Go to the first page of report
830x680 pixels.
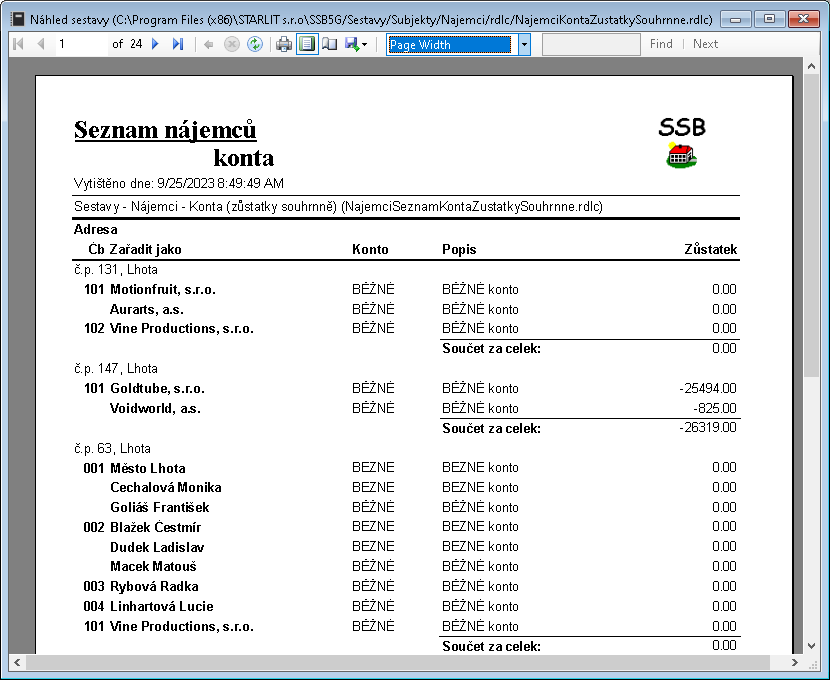point(18,44)
